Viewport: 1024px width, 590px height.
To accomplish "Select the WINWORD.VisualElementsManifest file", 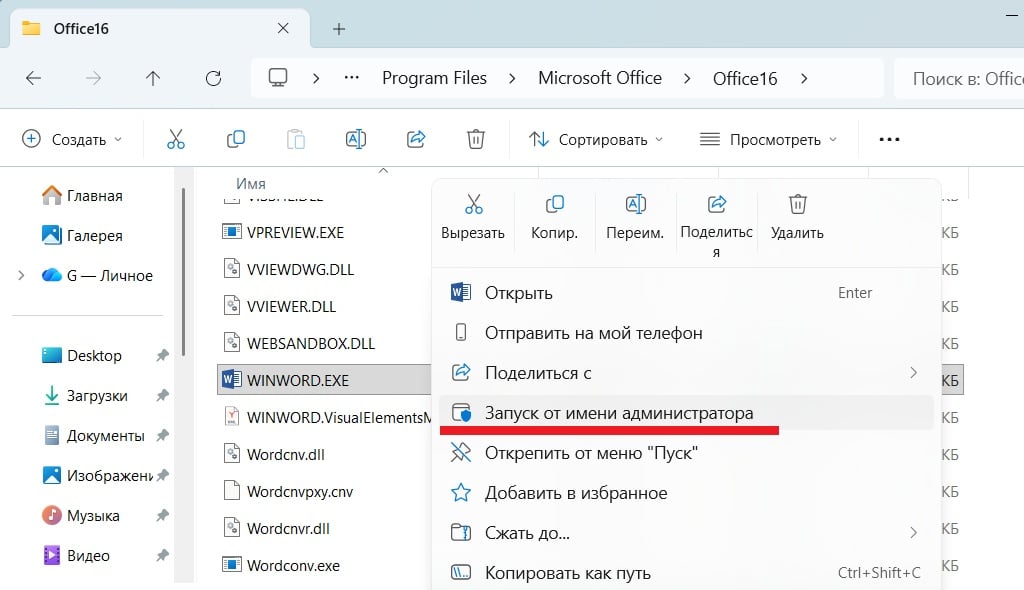I will point(327,418).
